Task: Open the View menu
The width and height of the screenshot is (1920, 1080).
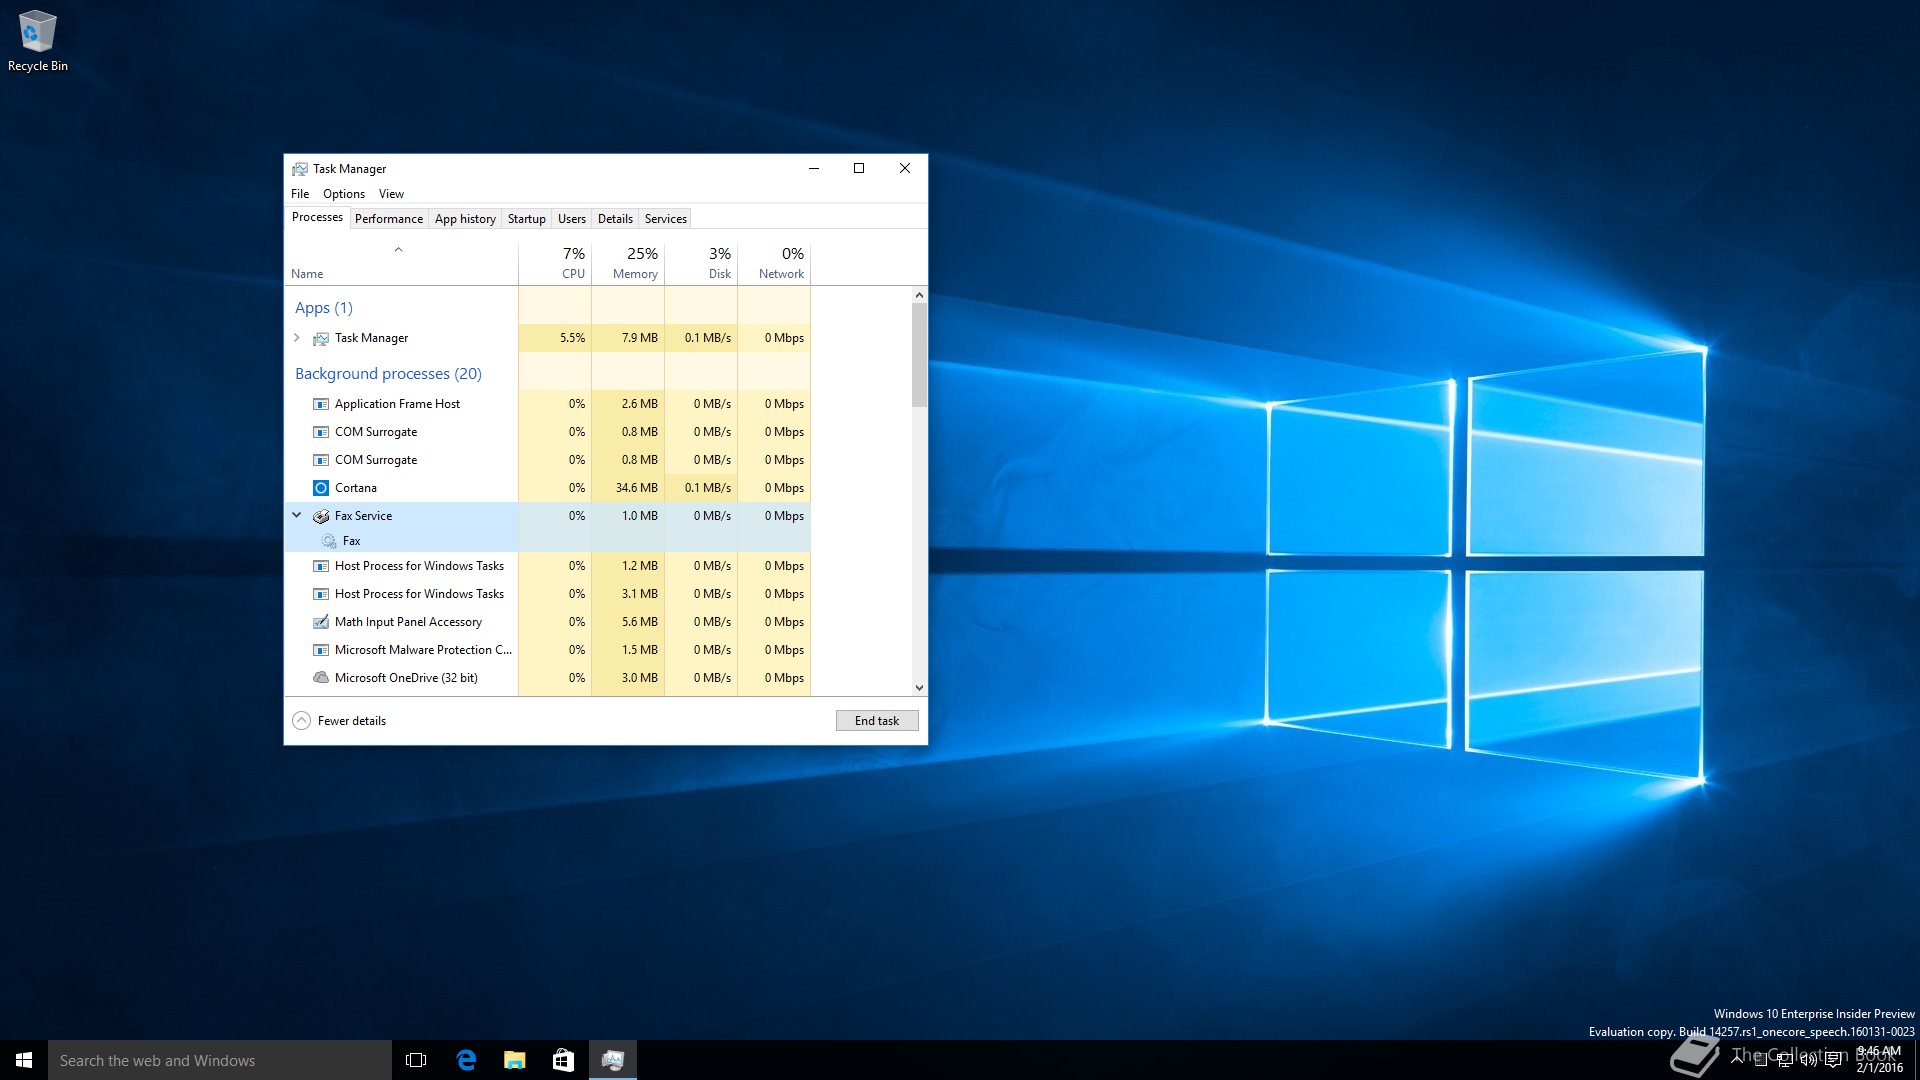Action: coord(391,194)
